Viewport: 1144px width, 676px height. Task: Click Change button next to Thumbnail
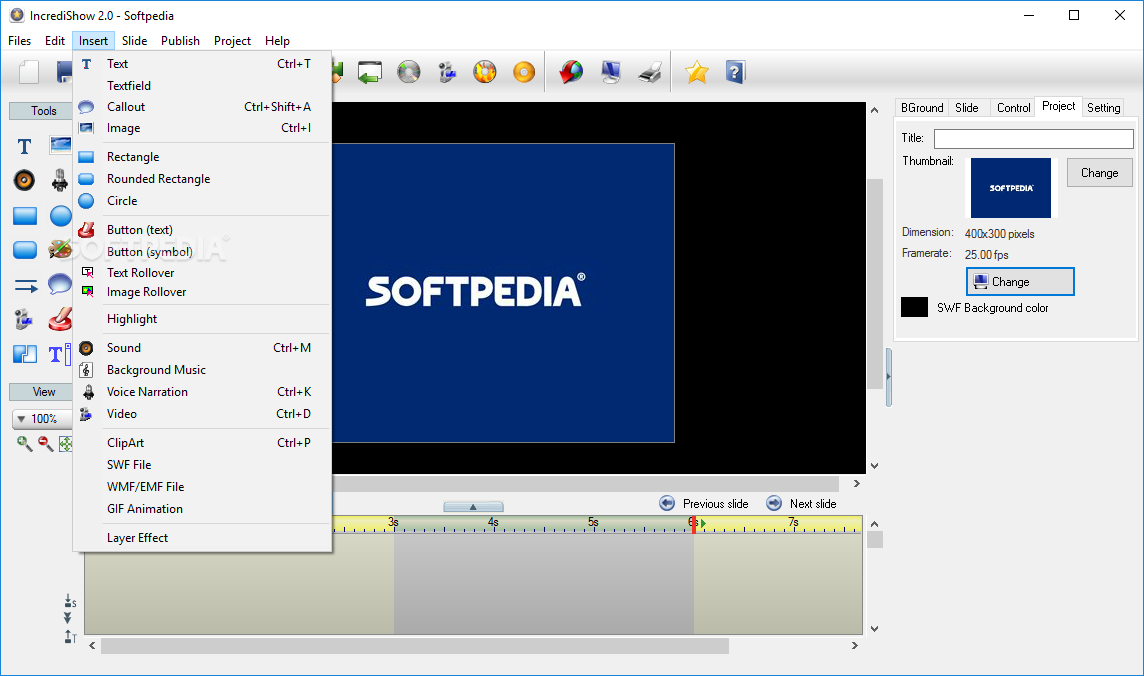pyautogui.click(x=1099, y=173)
